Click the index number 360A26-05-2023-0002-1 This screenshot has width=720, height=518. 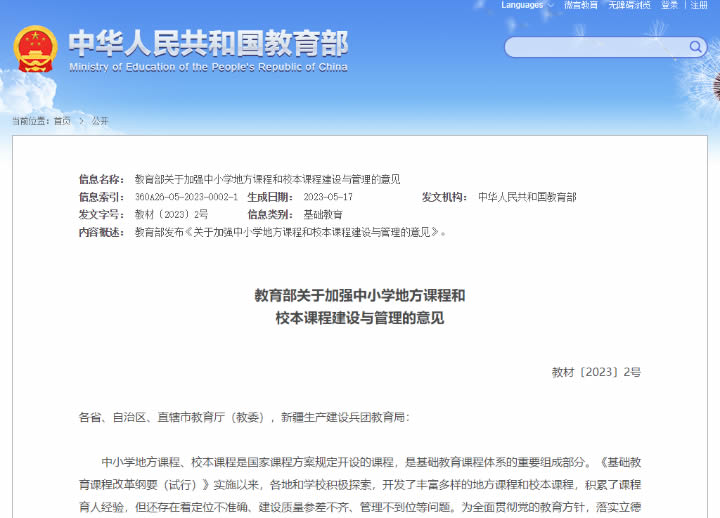pyautogui.click(x=186, y=197)
